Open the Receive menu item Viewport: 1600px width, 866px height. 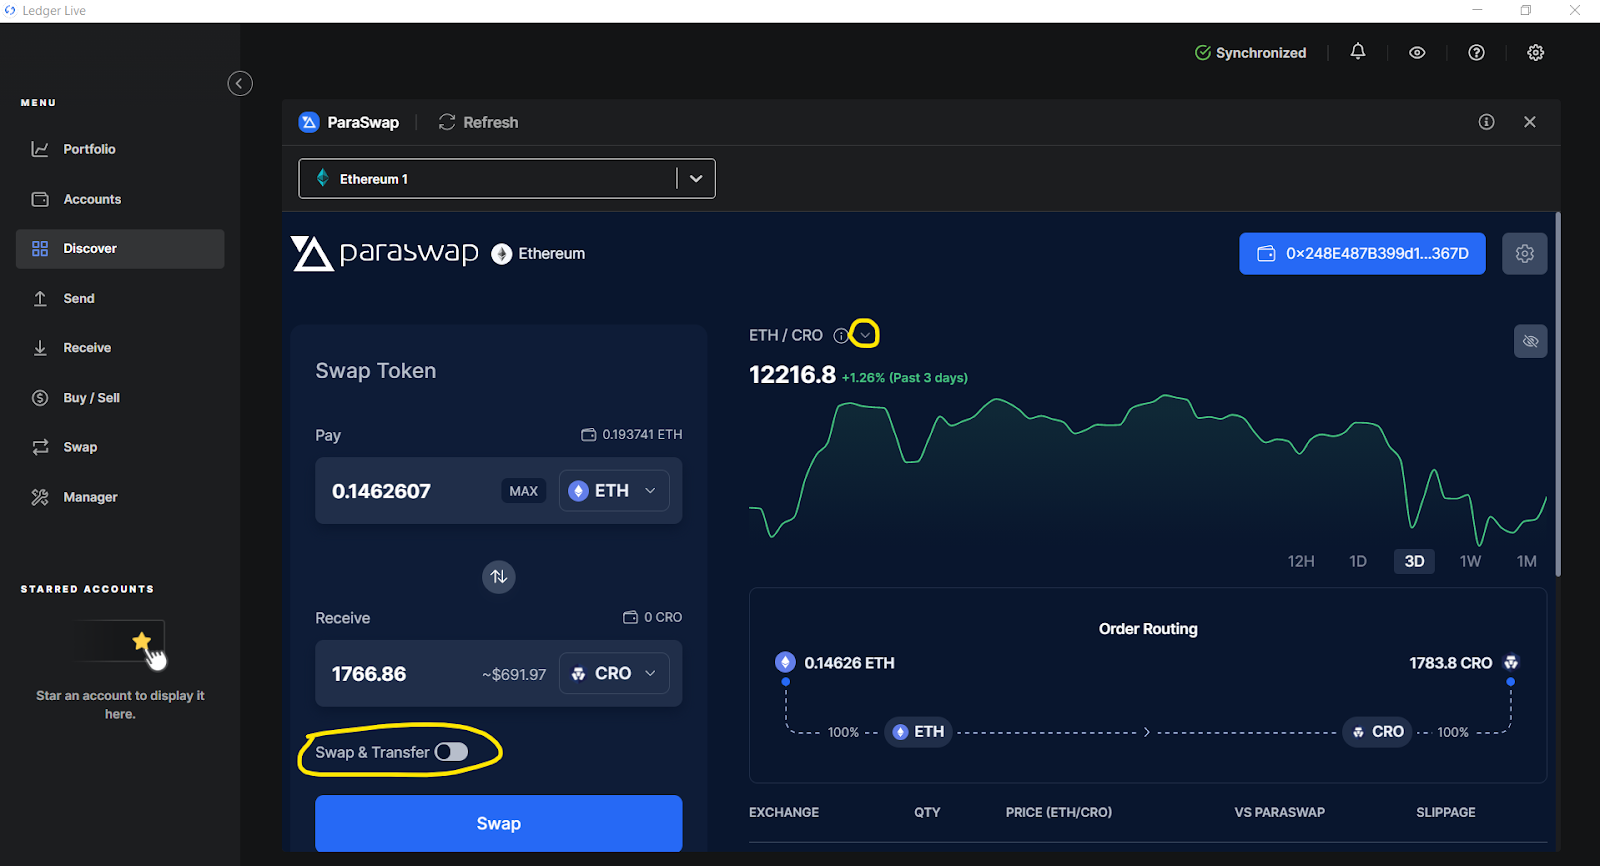click(120, 348)
